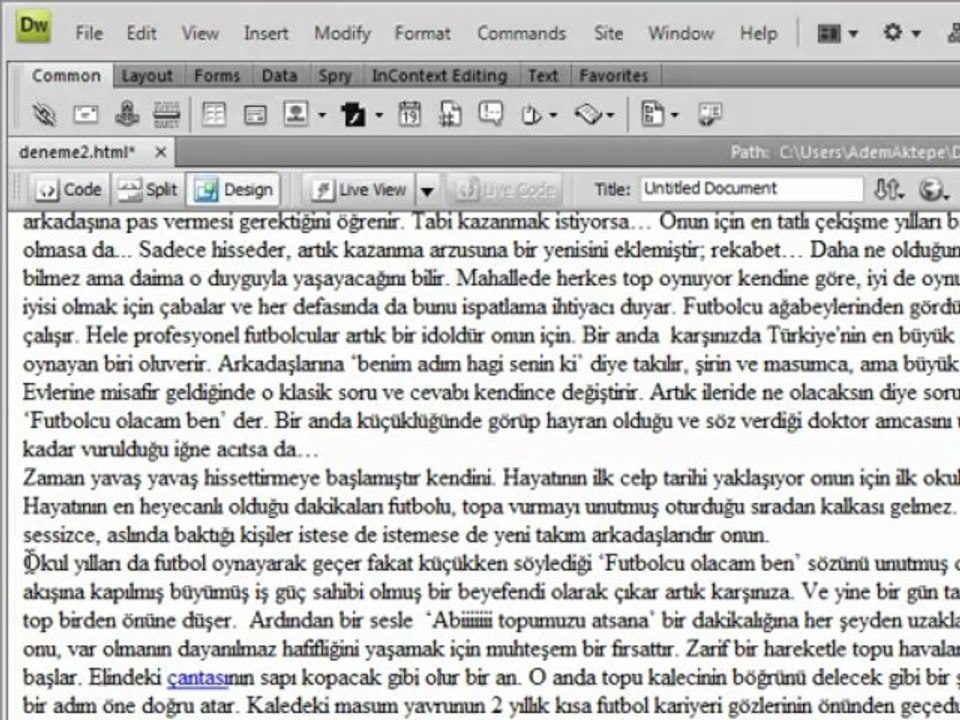Close the deneme2.html document tab
The width and height of the screenshot is (960, 720).
pos(160,152)
